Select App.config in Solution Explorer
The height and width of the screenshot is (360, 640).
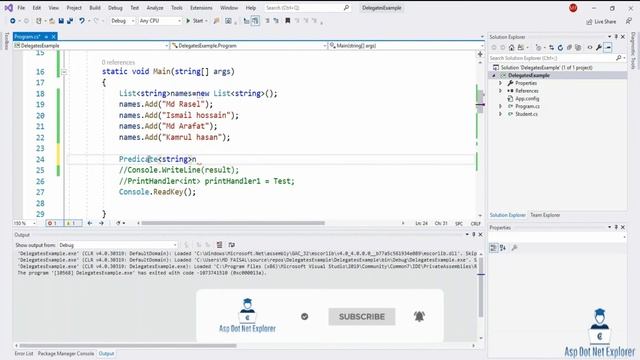click(527, 99)
